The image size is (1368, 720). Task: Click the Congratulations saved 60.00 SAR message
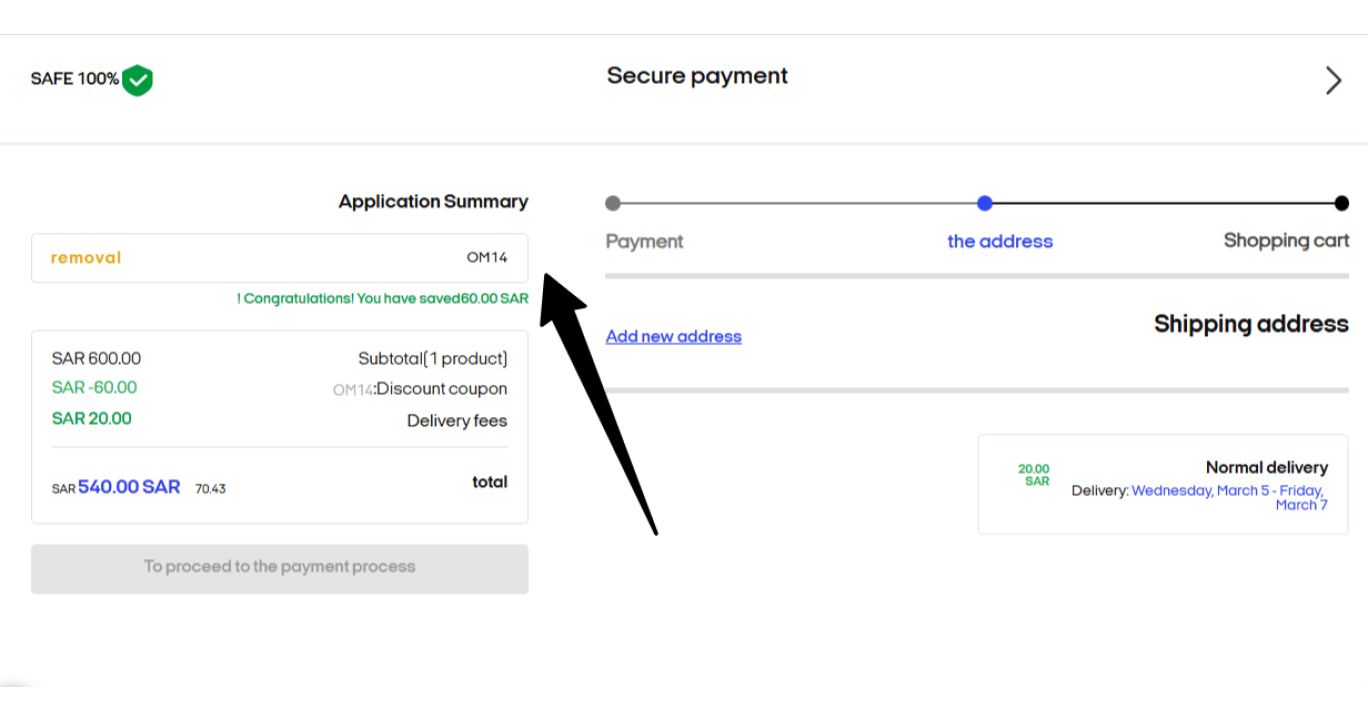tap(383, 299)
